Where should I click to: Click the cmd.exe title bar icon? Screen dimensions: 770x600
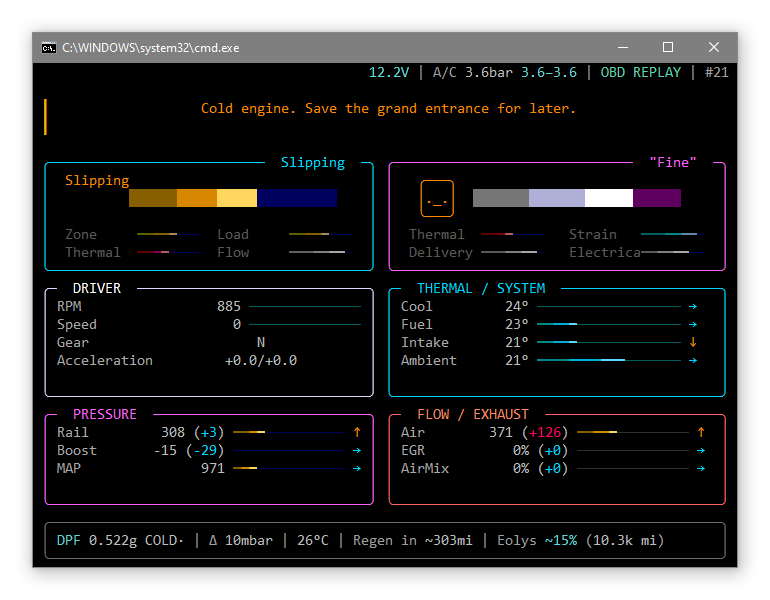[49, 48]
